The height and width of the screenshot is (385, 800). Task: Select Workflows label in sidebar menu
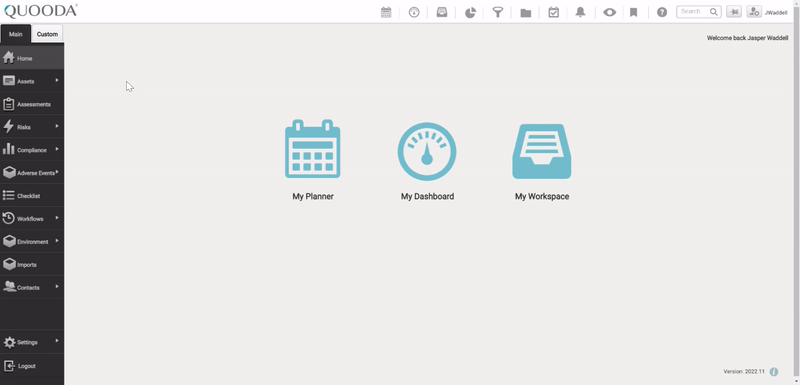pyautogui.click(x=30, y=219)
